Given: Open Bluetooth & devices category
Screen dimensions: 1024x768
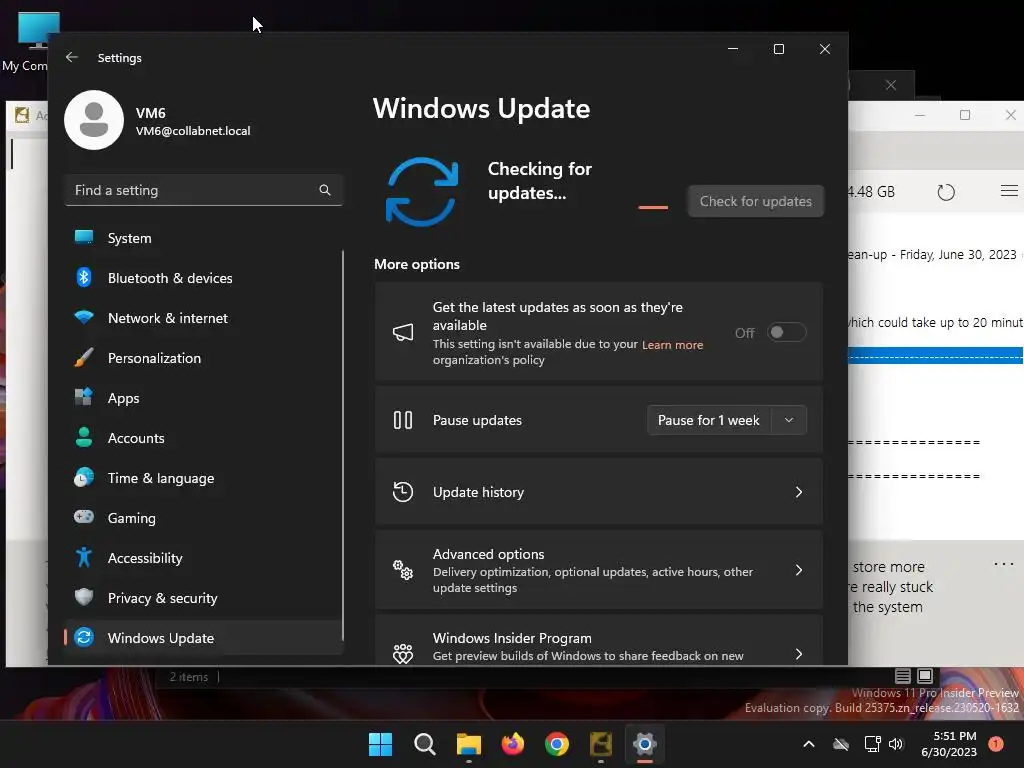Looking at the screenshot, I should pyautogui.click(x=204, y=278).
